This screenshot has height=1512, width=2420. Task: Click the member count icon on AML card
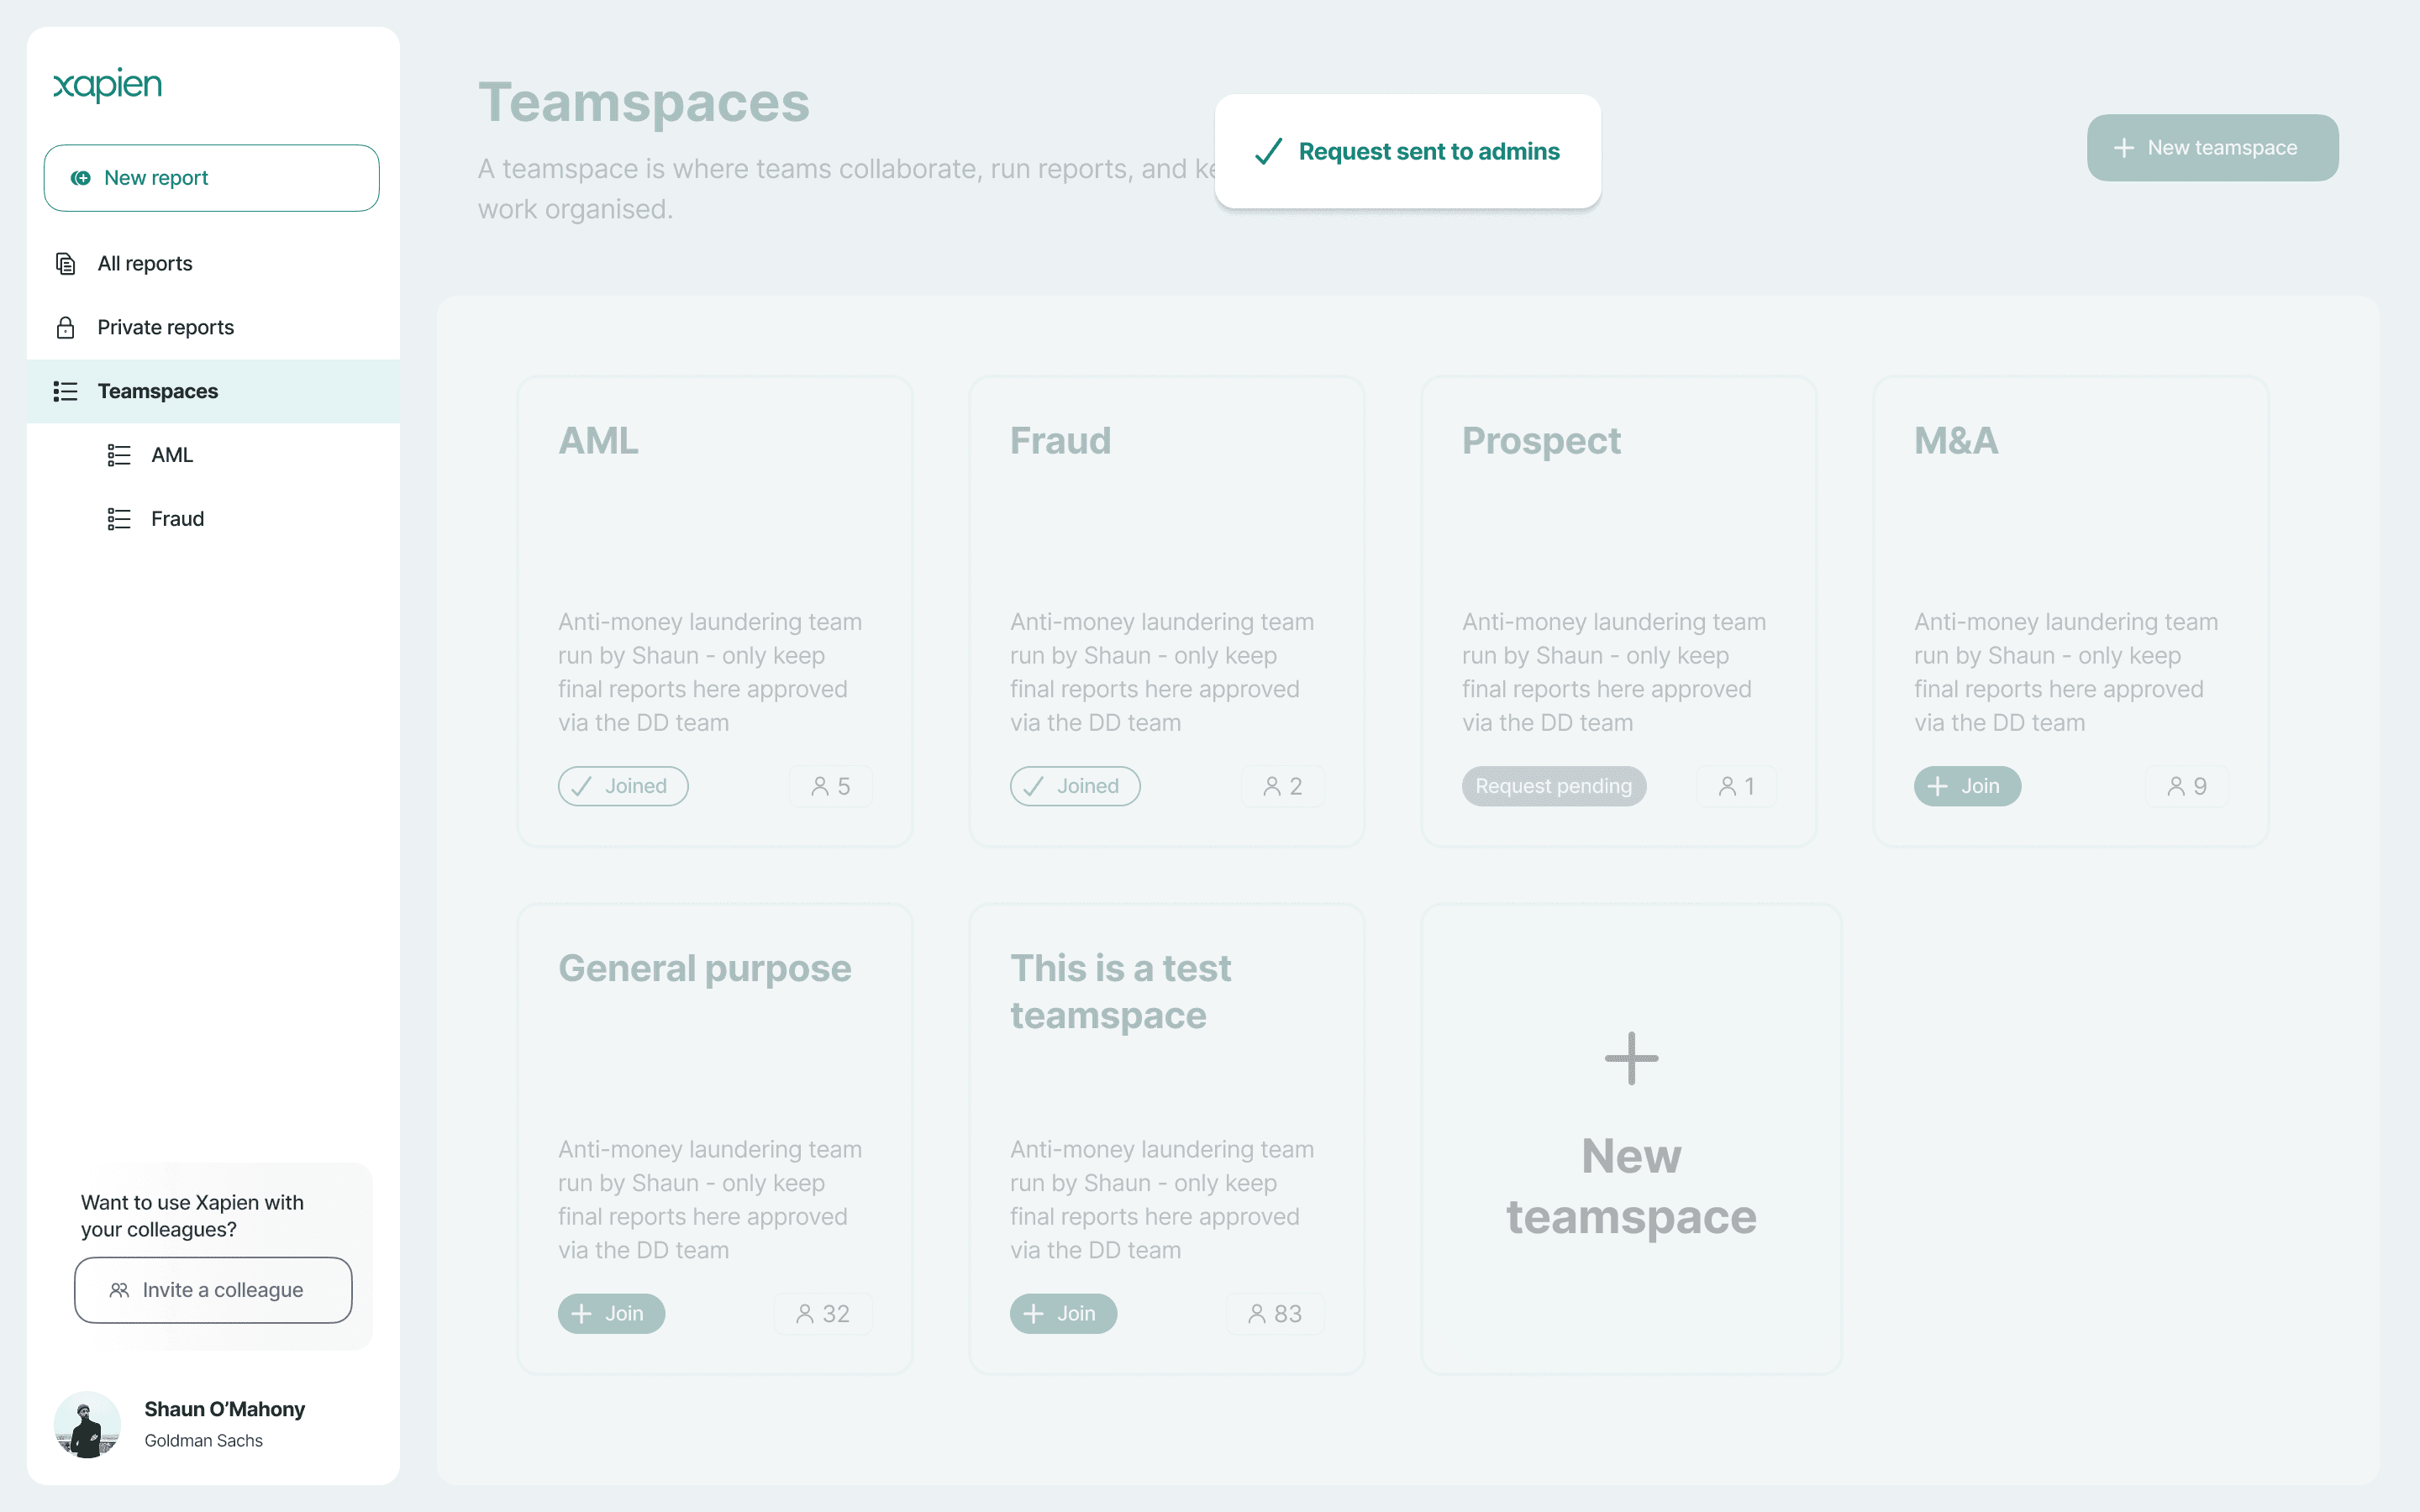click(820, 787)
